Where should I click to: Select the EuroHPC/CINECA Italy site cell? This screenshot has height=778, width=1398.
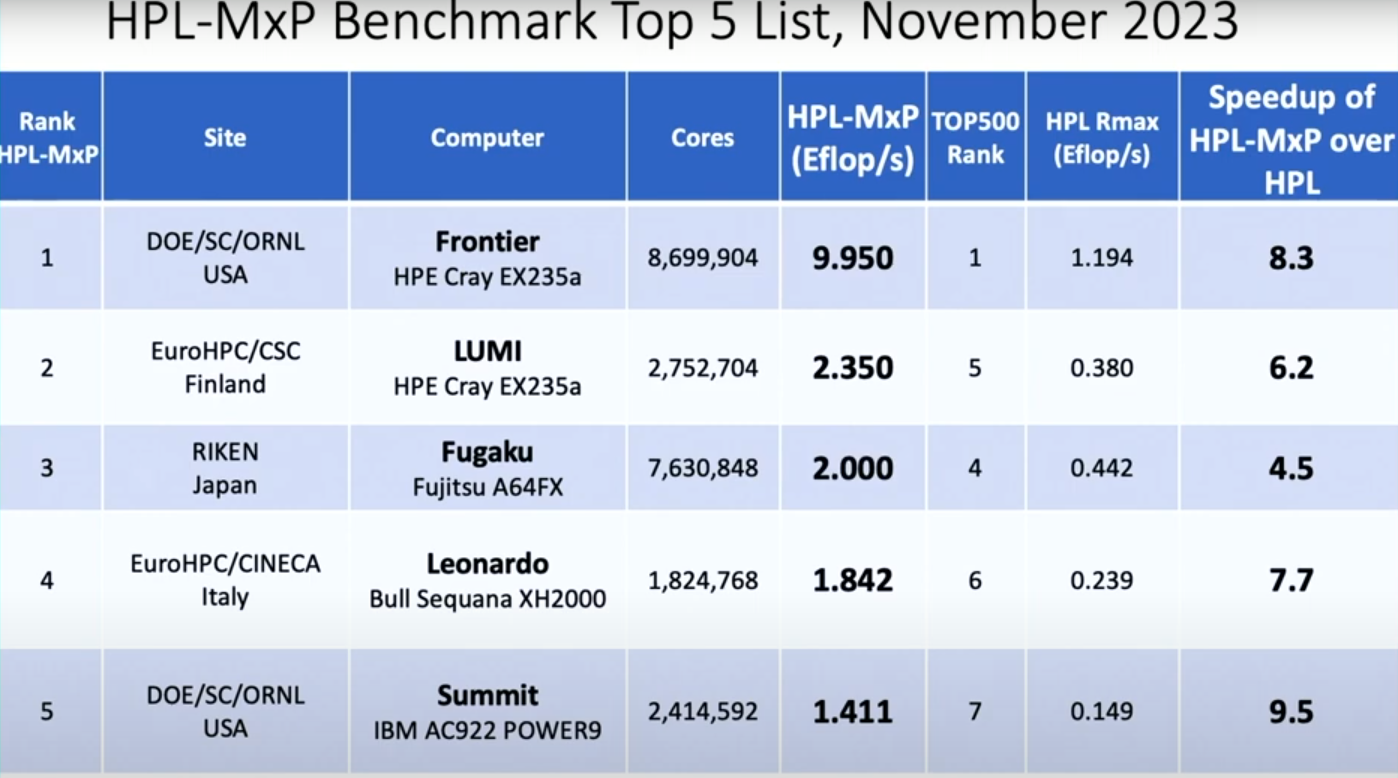(x=225, y=580)
